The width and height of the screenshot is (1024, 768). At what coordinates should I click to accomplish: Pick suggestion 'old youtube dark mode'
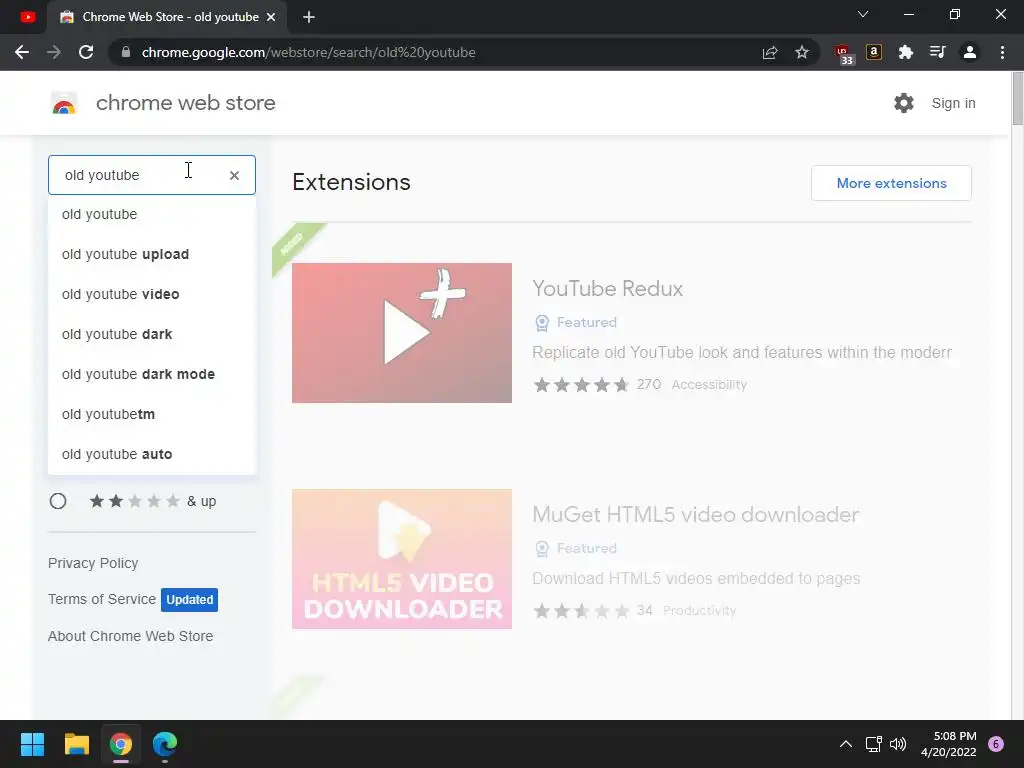(152, 374)
